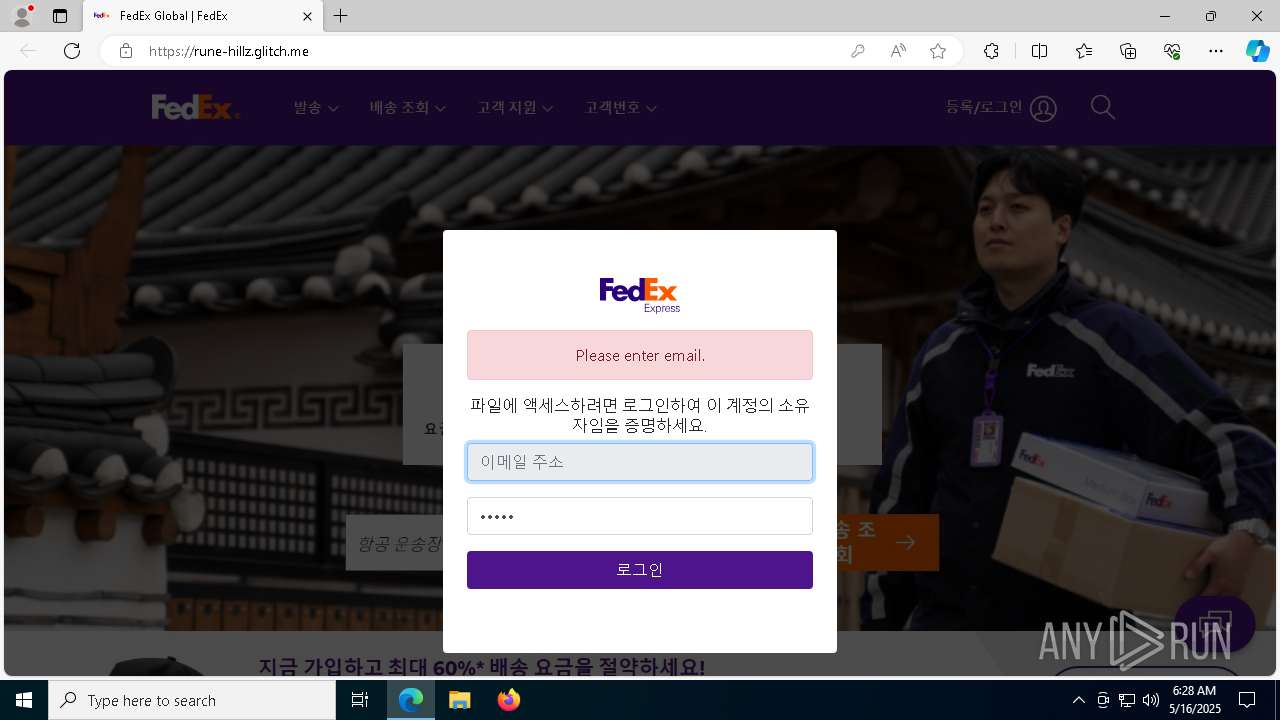Viewport: 1280px width, 720px height.
Task: View site information lock icon
Action: point(126,51)
